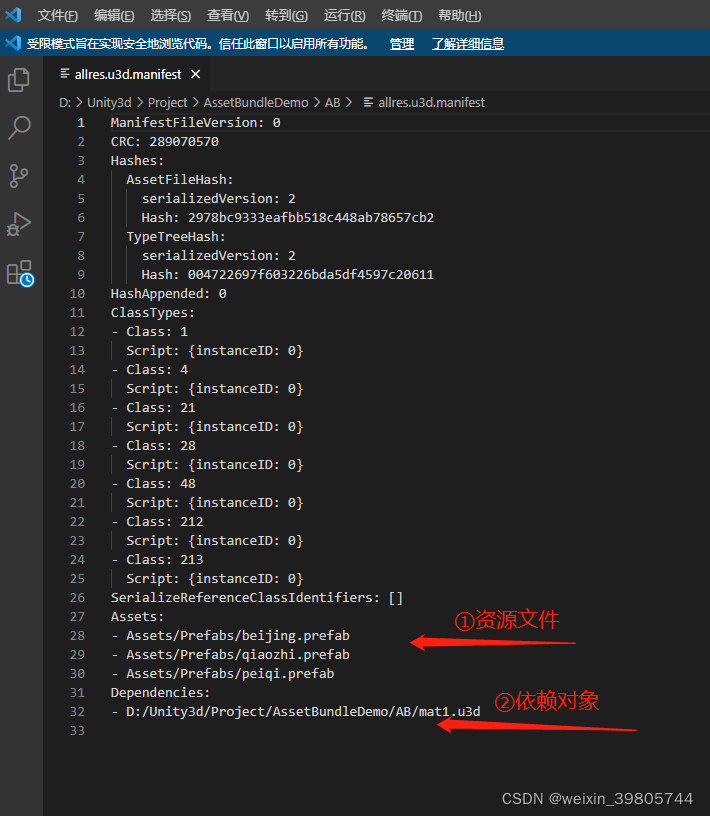The height and width of the screenshot is (816, 710).
Task: Click the text 'CRC: 289070570'
Action: pyautogui.click(x=164, y=142)
